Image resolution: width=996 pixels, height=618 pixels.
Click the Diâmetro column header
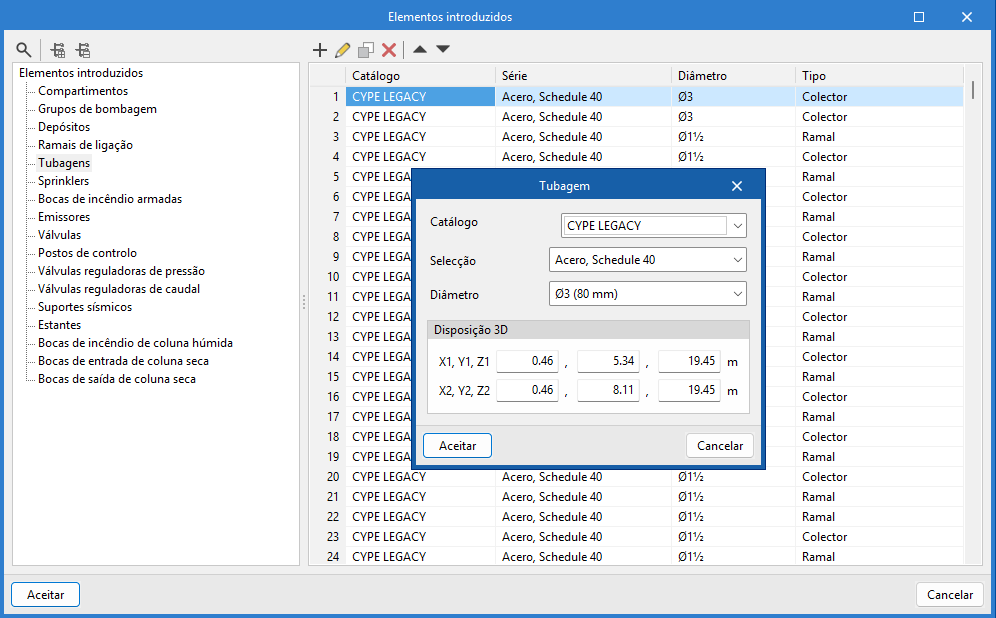tap(702, 76)
